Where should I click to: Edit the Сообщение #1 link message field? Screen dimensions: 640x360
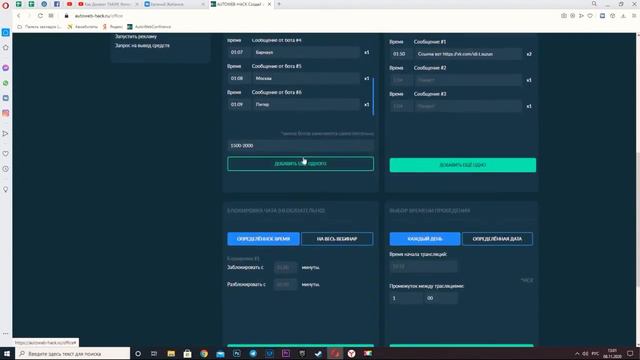click(468, 54)
